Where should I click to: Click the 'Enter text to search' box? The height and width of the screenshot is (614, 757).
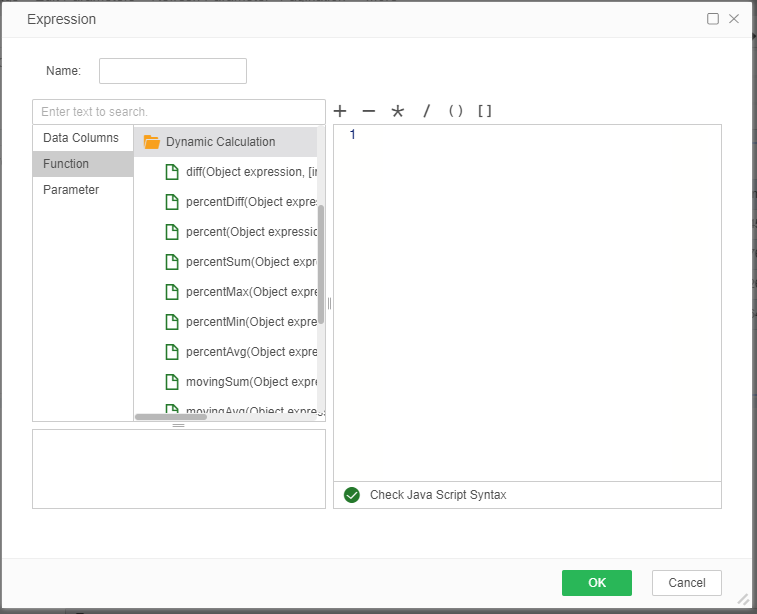(179, 112)
